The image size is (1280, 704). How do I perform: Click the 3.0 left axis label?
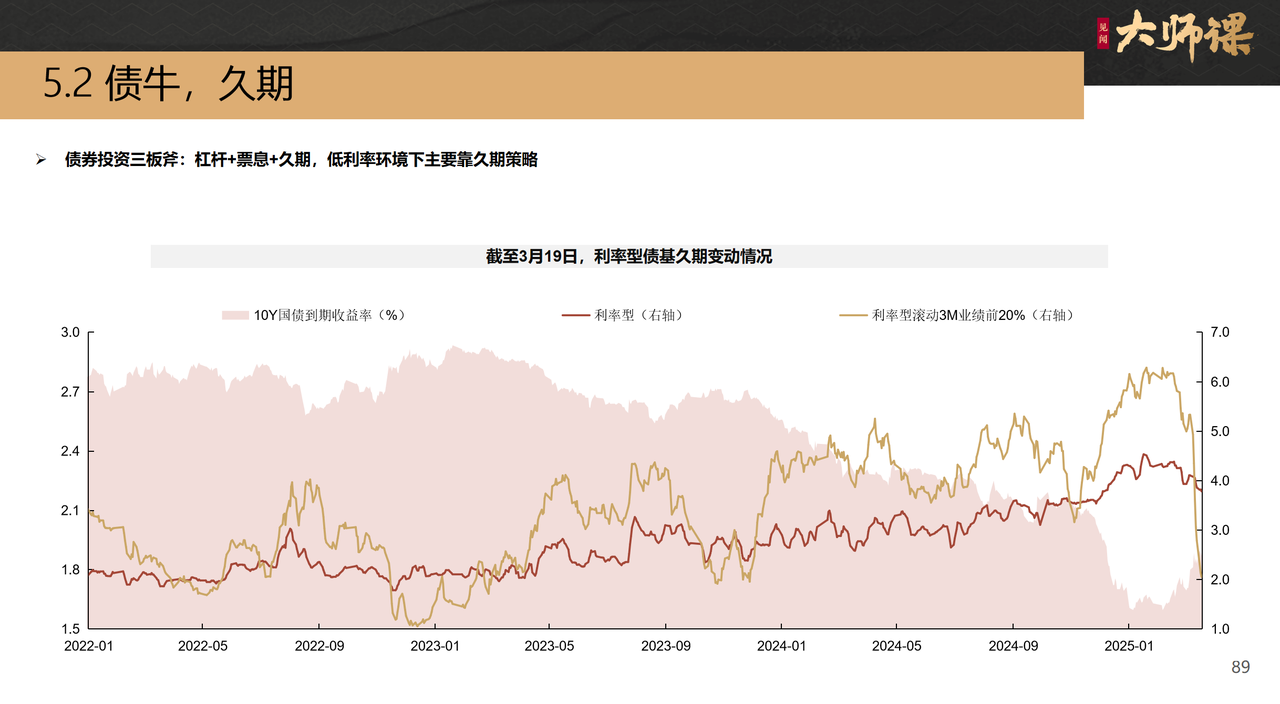tap(72, 332)
